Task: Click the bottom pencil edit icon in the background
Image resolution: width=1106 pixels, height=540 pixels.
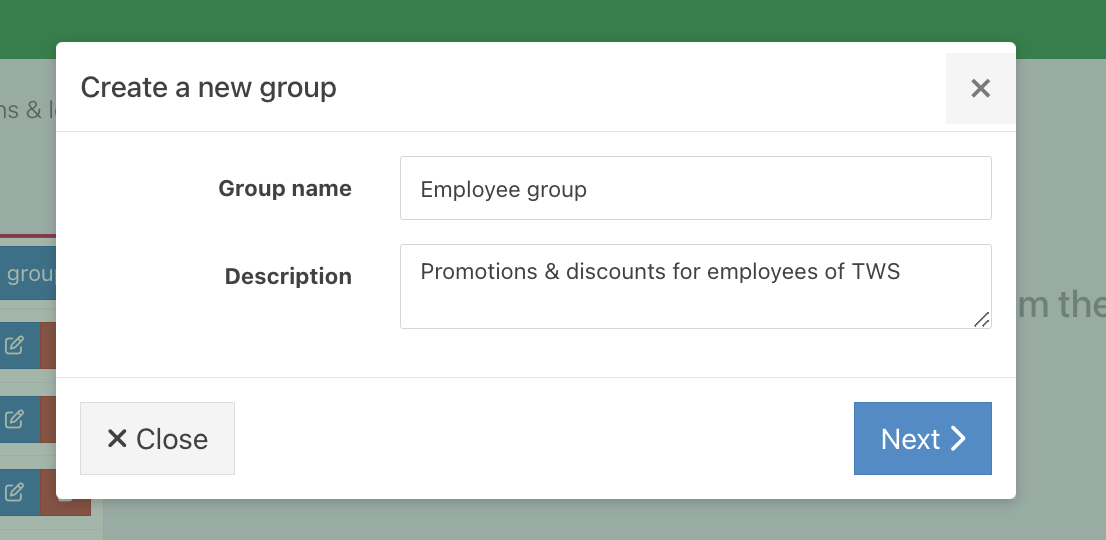Action: click(14, 492)
